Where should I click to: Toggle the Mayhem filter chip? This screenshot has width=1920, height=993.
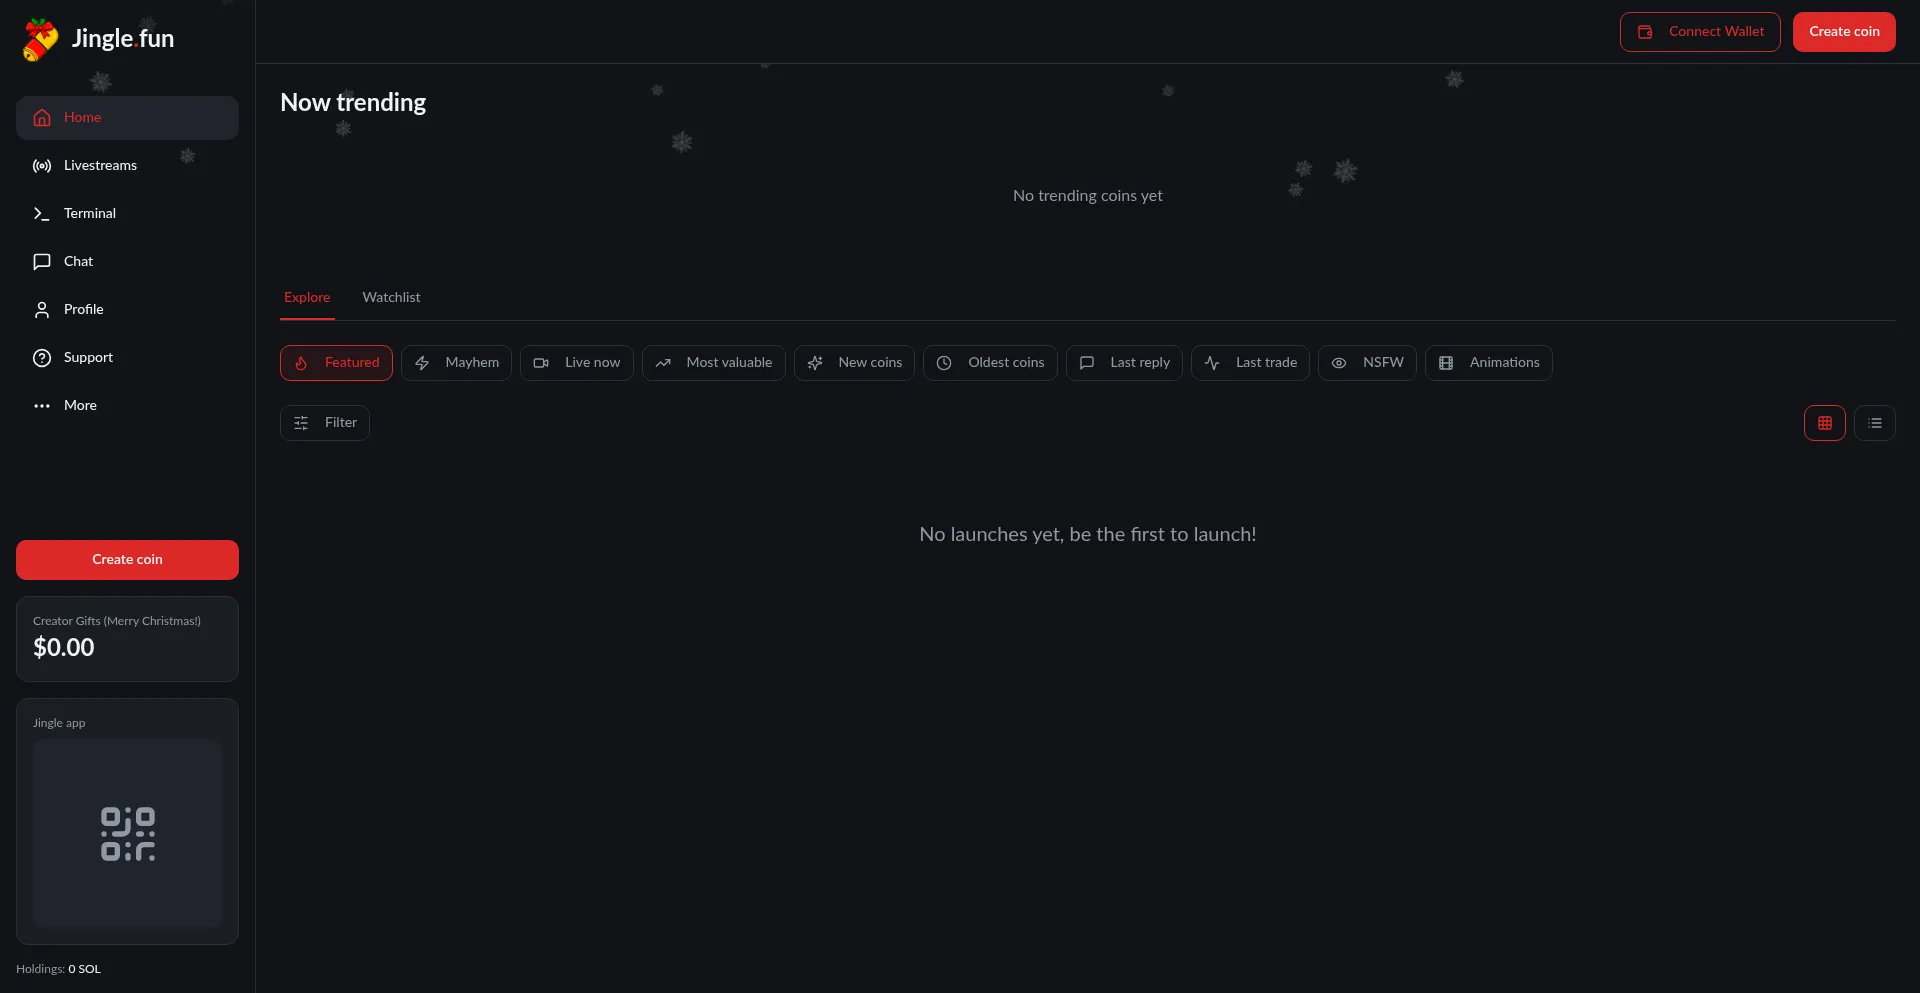456,363
